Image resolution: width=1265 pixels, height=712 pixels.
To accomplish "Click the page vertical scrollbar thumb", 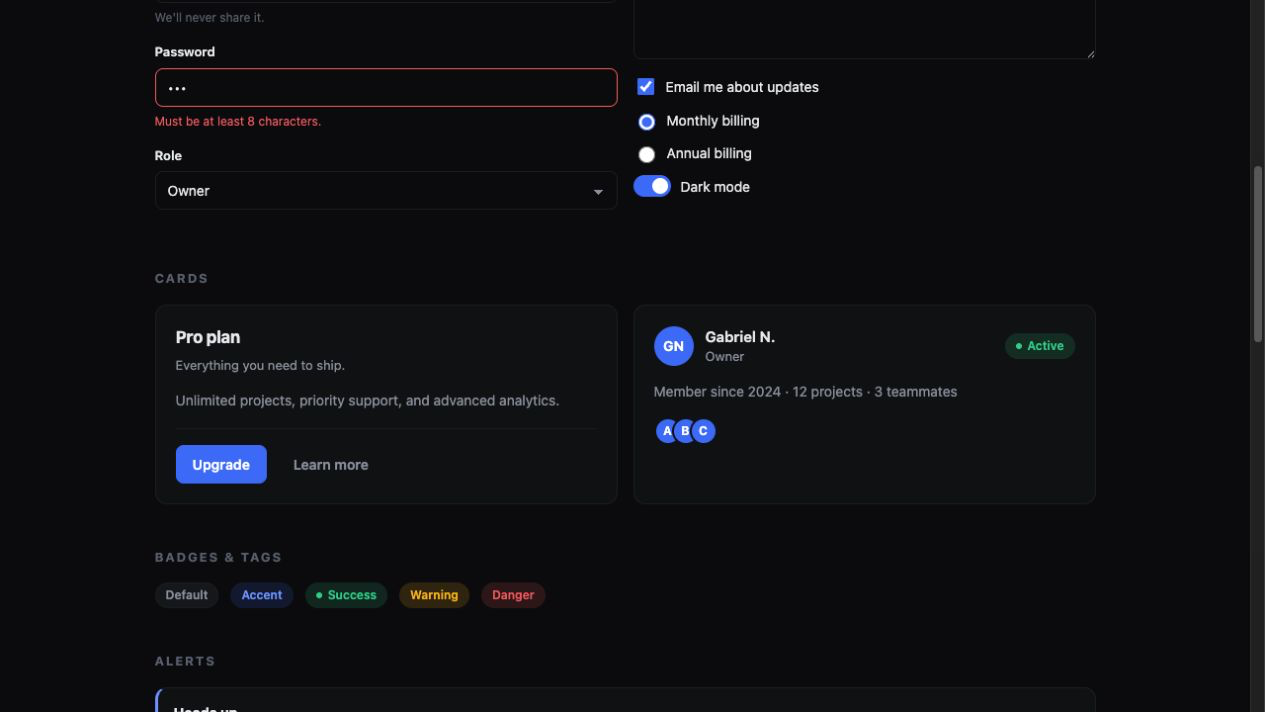I will pos(1258,255).
